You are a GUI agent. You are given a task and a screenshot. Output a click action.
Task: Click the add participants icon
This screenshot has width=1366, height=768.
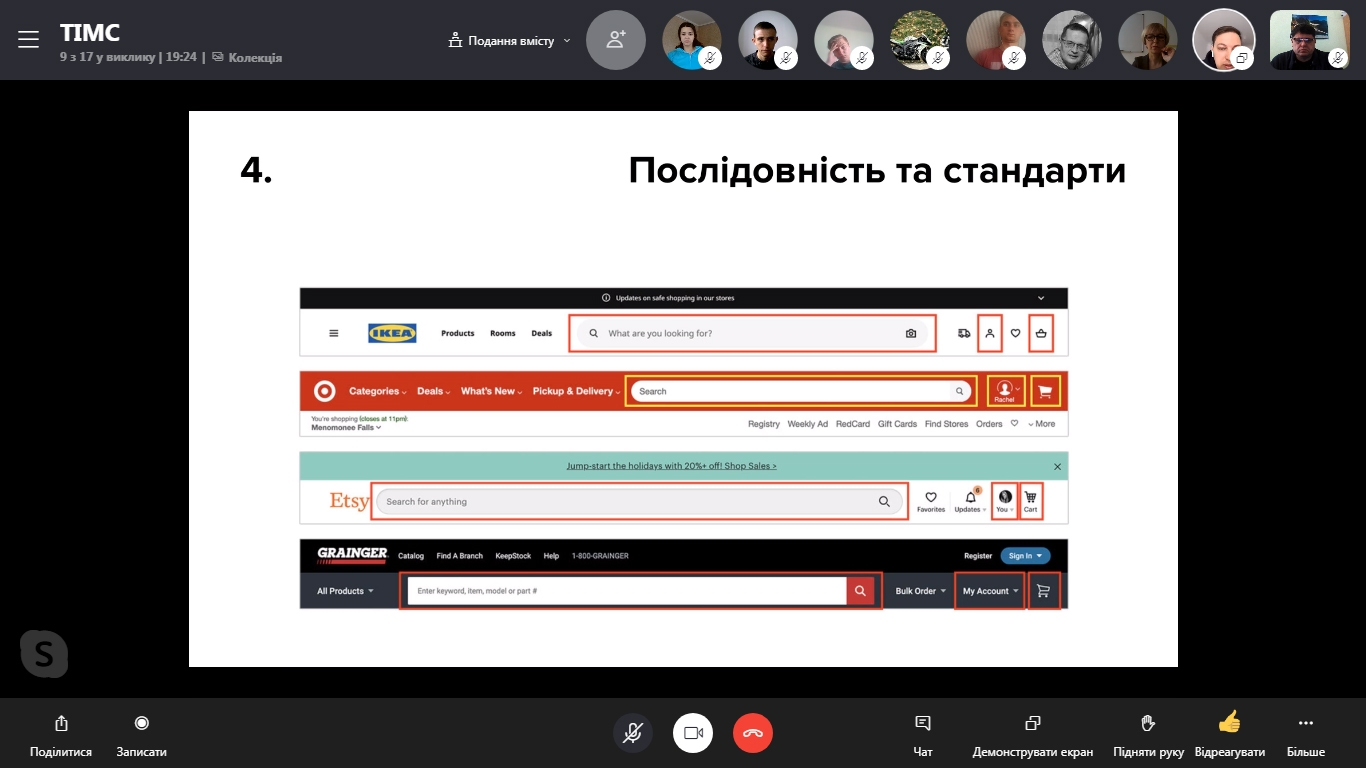tap(616, 40)
